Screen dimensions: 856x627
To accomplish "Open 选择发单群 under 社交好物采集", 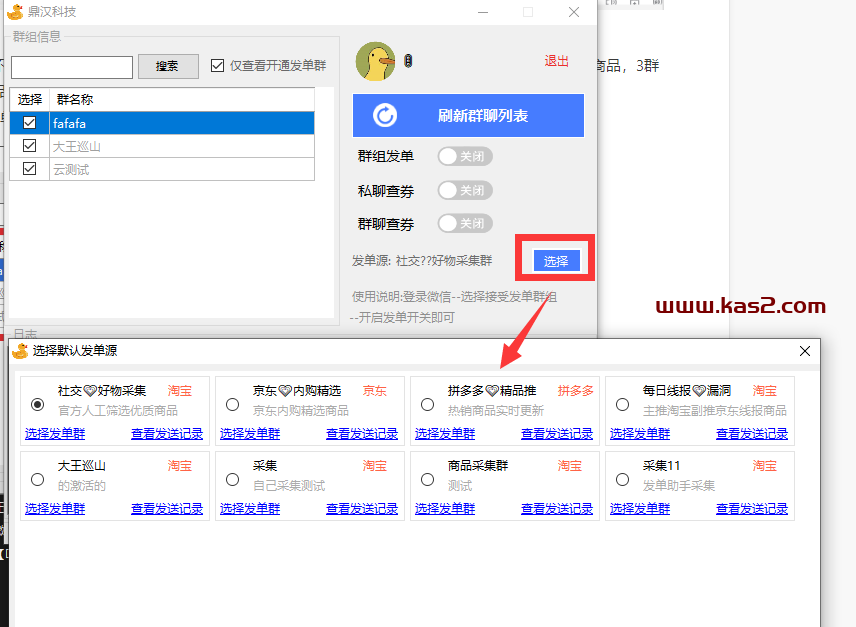I will point(55,434).
